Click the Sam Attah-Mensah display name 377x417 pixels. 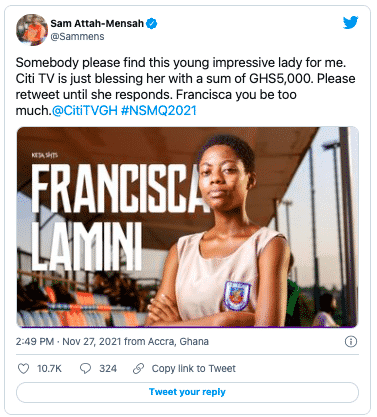pos(97,23)
